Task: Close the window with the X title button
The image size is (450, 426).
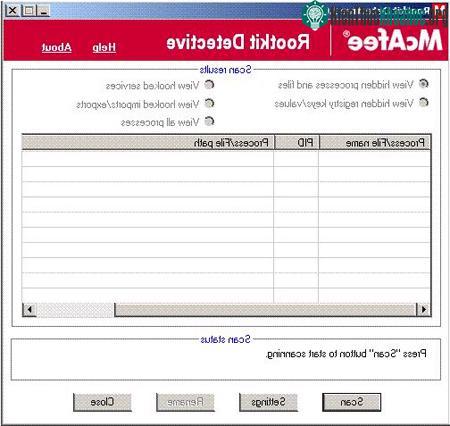Action: 13,11
